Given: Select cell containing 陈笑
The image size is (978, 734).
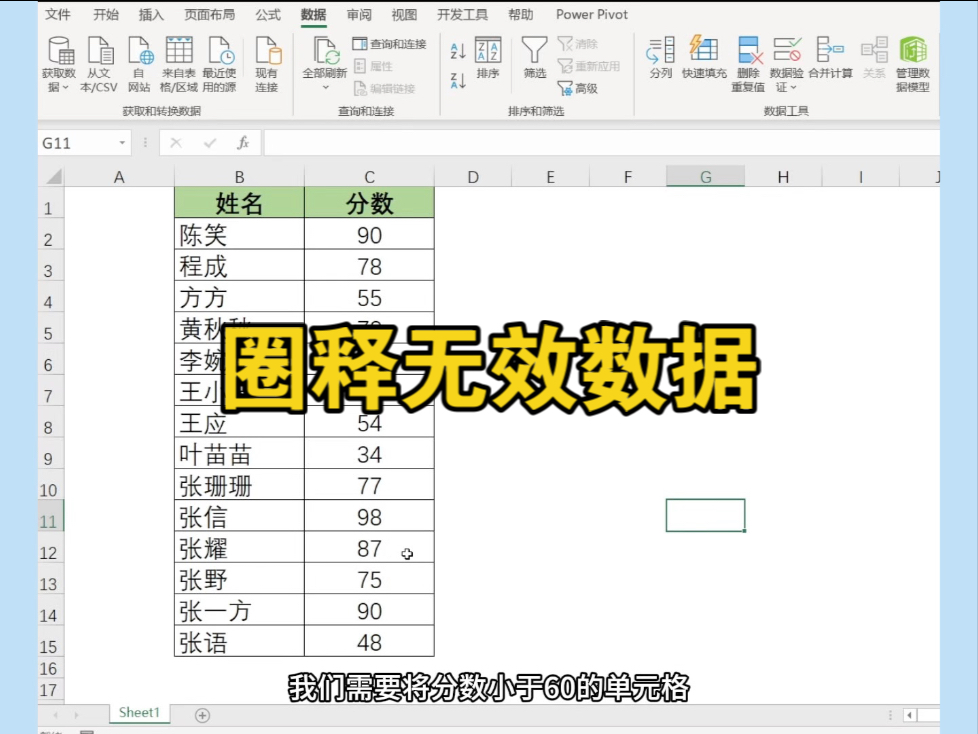Looking at the screenshot, I should [239, 234].
